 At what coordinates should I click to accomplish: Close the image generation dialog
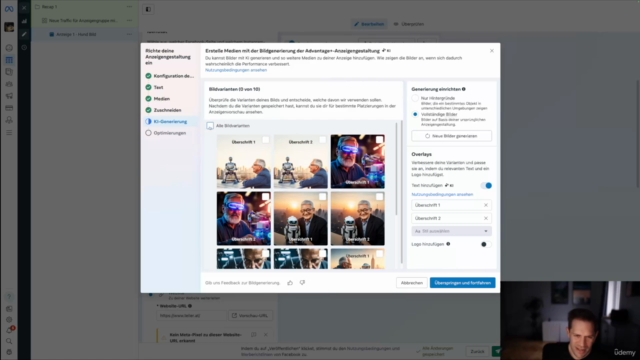coord(492,51)
